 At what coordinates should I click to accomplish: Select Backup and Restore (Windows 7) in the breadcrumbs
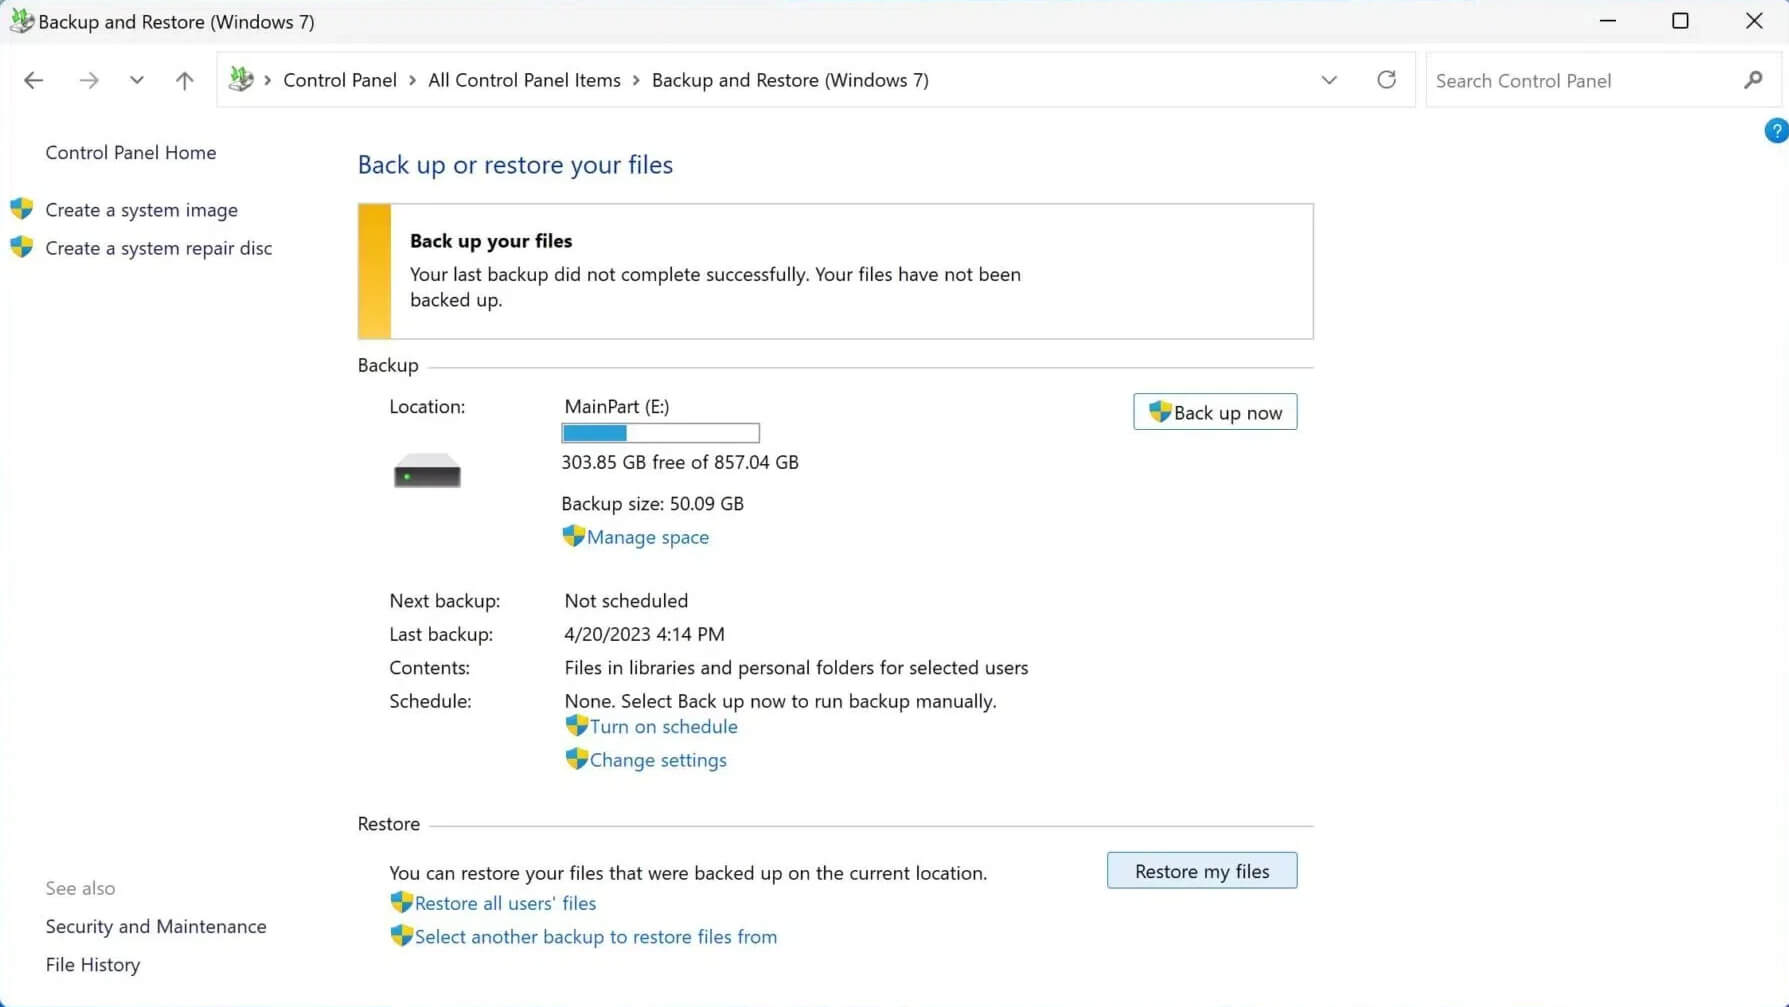790,80
